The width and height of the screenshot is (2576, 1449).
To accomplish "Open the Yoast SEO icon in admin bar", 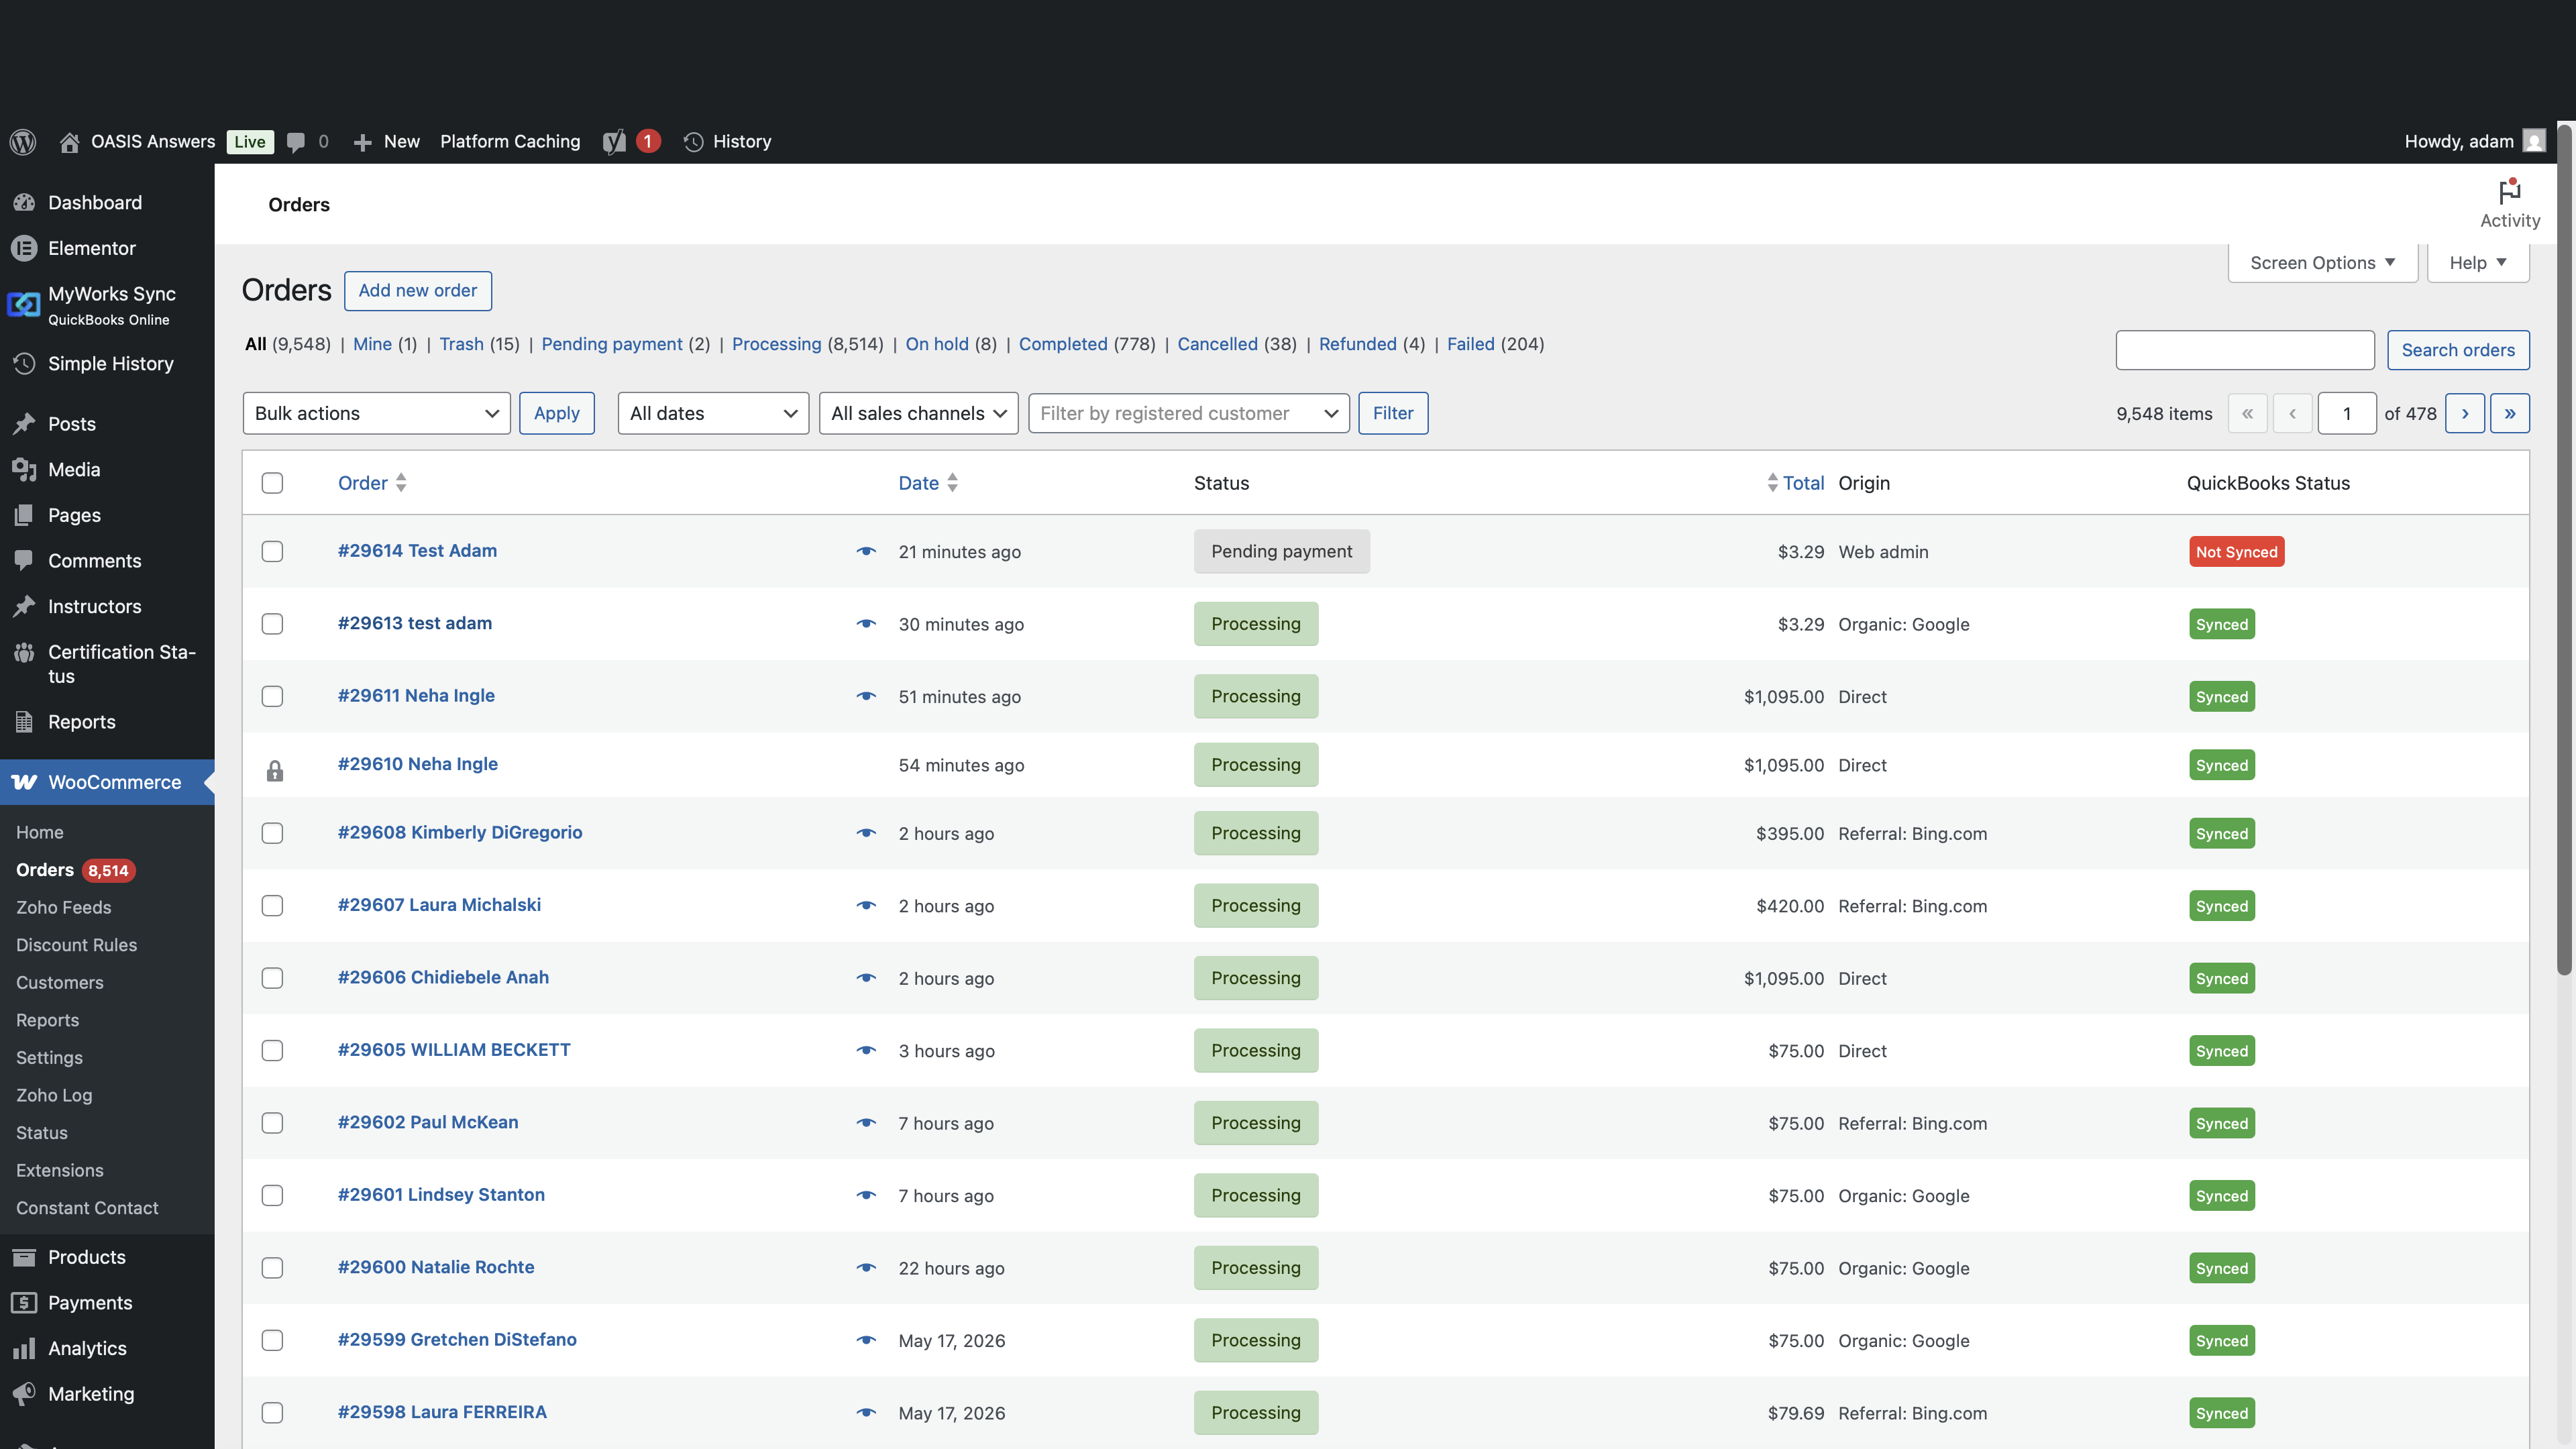I will tap(614, 142).
